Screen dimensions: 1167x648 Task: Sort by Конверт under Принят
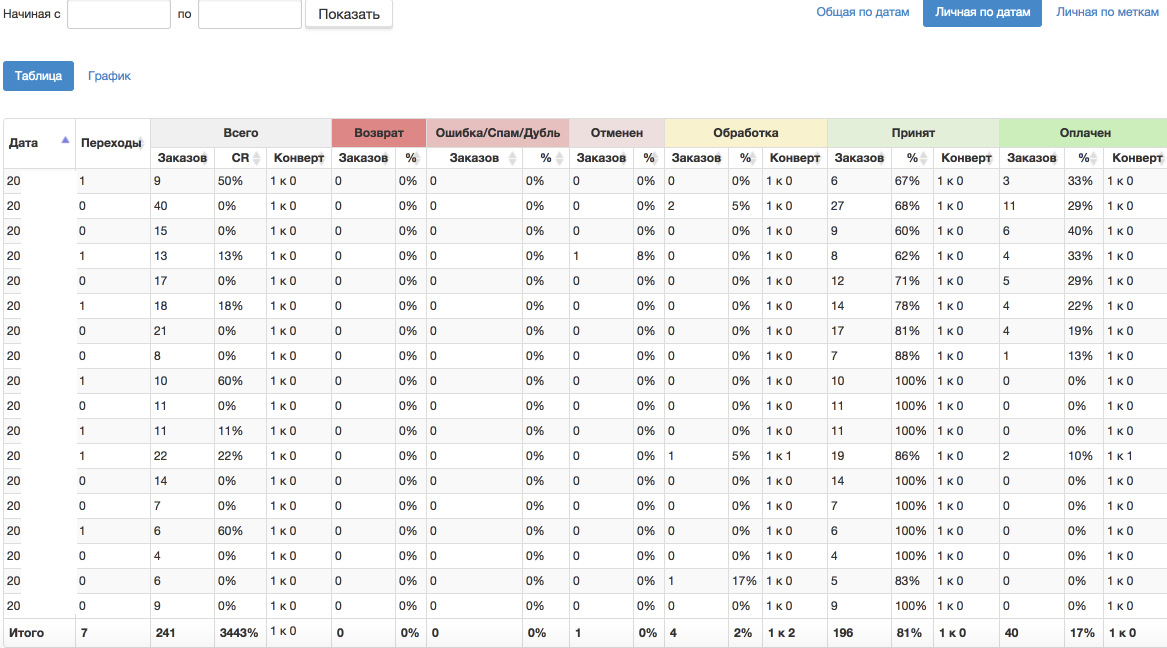(965, 158)
